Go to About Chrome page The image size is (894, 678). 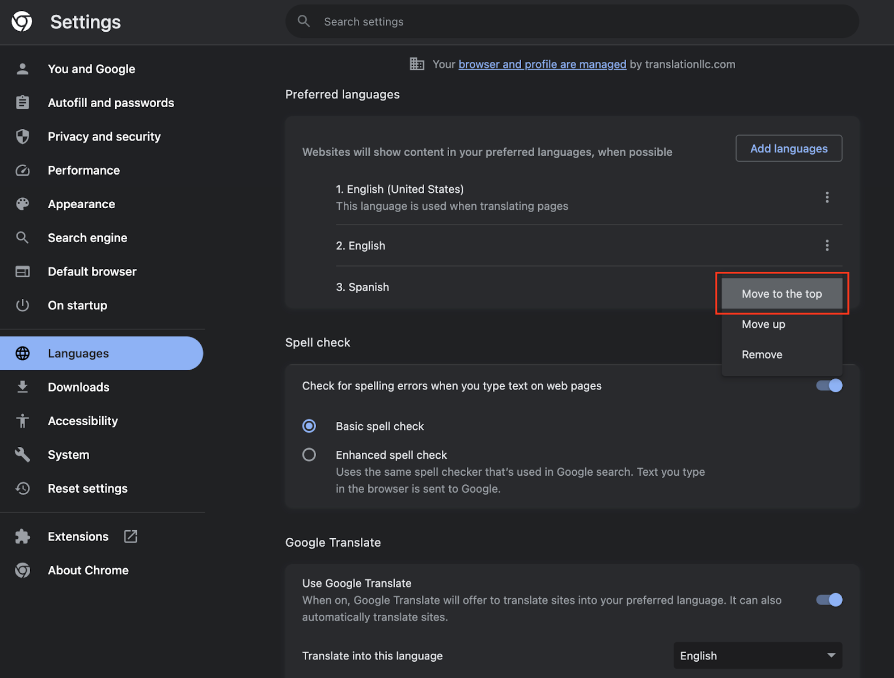[x=88, y=570]
